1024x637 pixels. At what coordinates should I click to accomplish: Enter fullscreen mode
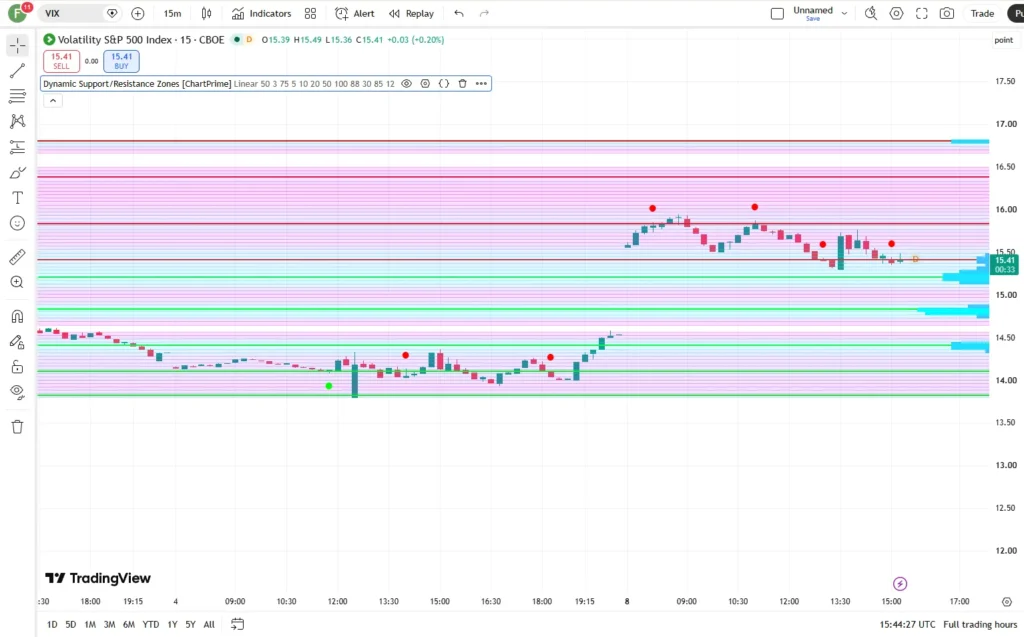coord(921,13)
